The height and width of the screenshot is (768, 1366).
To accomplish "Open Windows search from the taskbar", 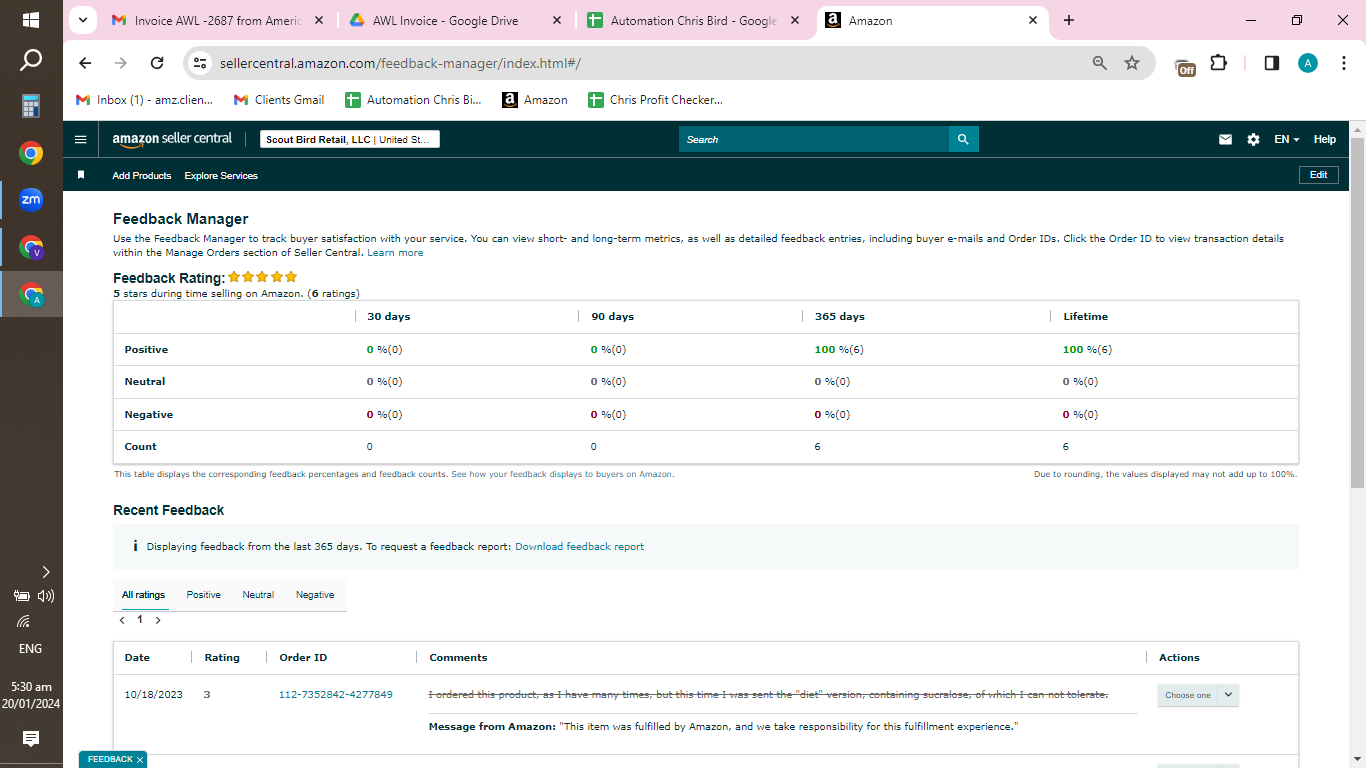I will click(31, 61).
